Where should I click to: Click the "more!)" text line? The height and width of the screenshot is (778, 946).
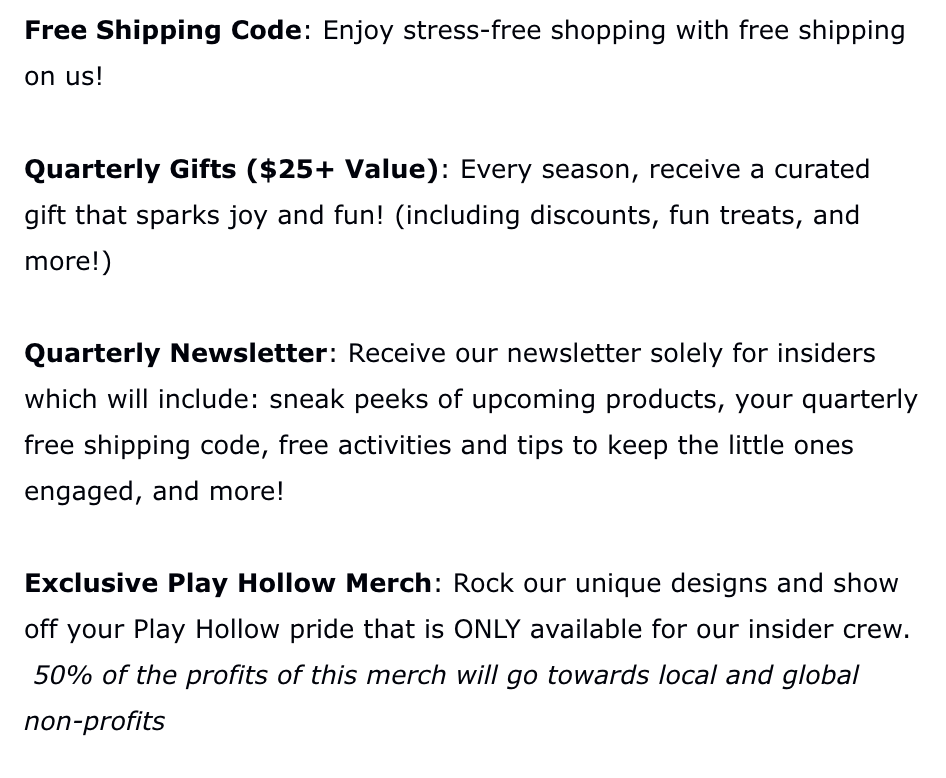point(68,261)
